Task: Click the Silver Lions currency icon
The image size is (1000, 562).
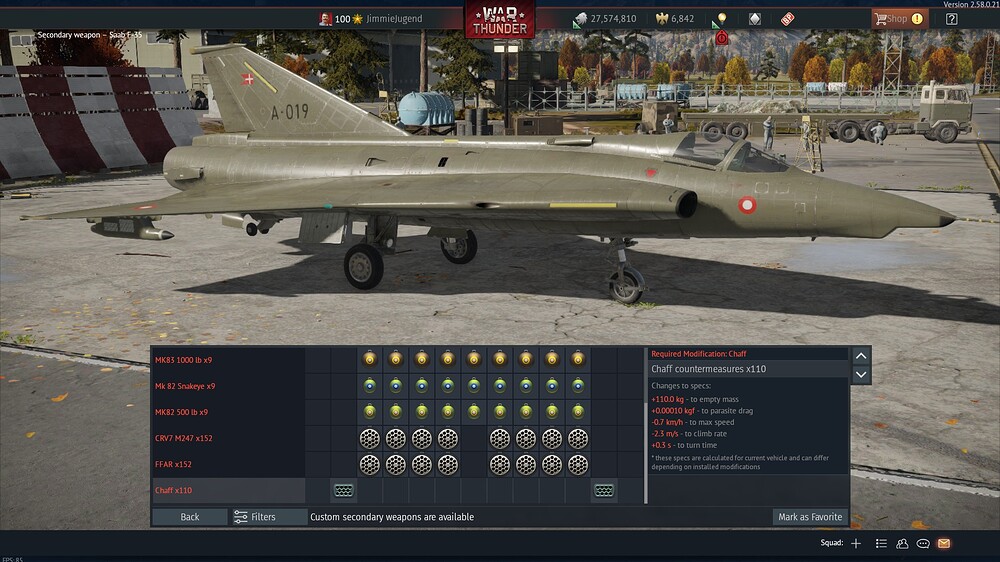Action: click(580, 19)
